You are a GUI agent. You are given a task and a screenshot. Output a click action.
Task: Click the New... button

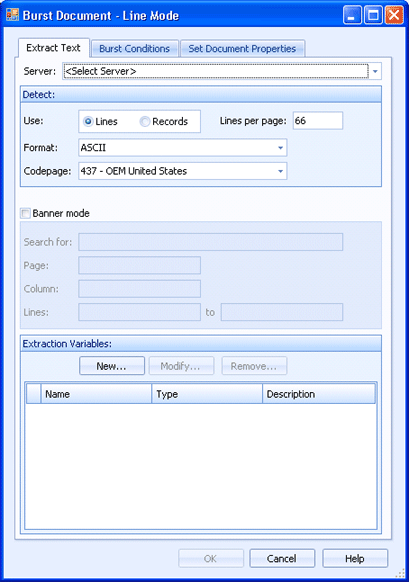[112, 366]
